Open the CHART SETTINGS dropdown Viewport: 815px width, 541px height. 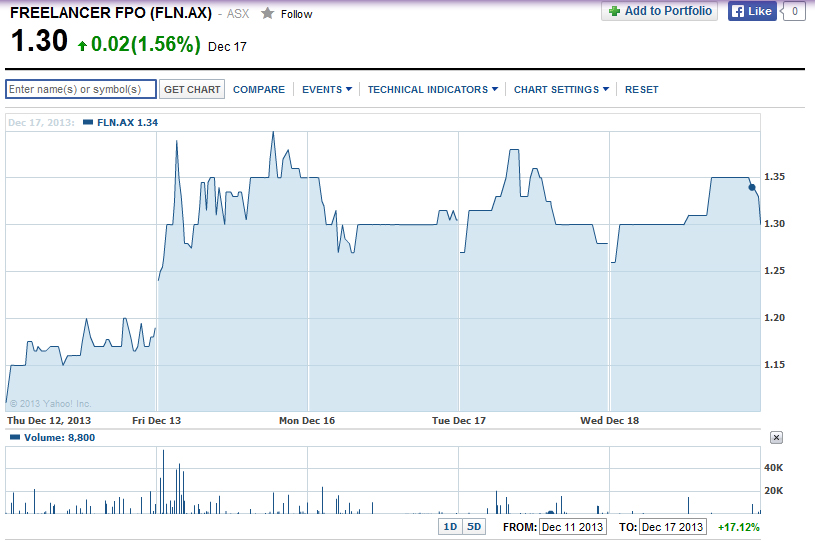point(561,89)
